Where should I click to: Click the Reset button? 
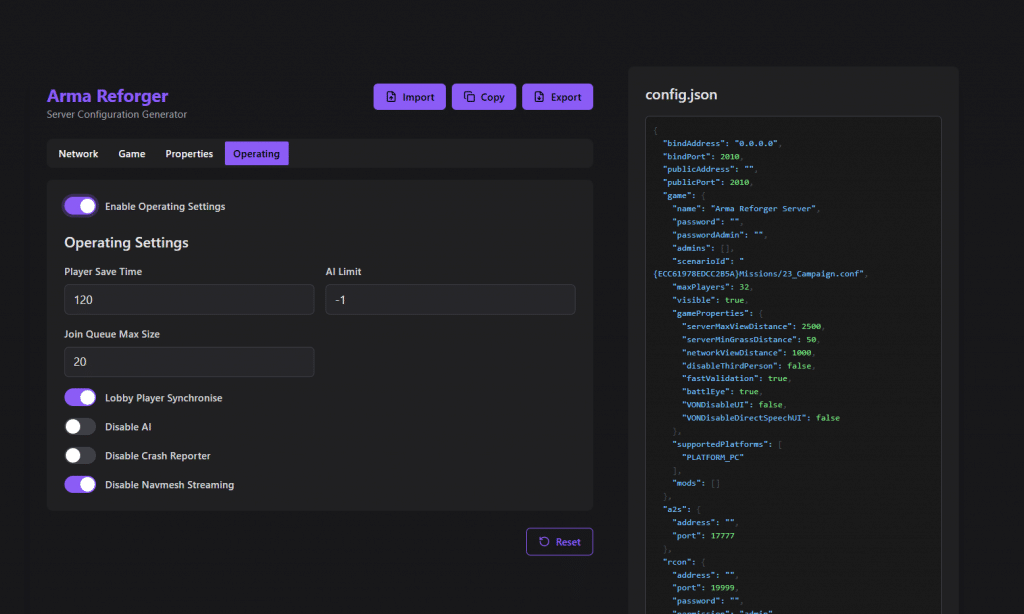(x=559, y=541)
